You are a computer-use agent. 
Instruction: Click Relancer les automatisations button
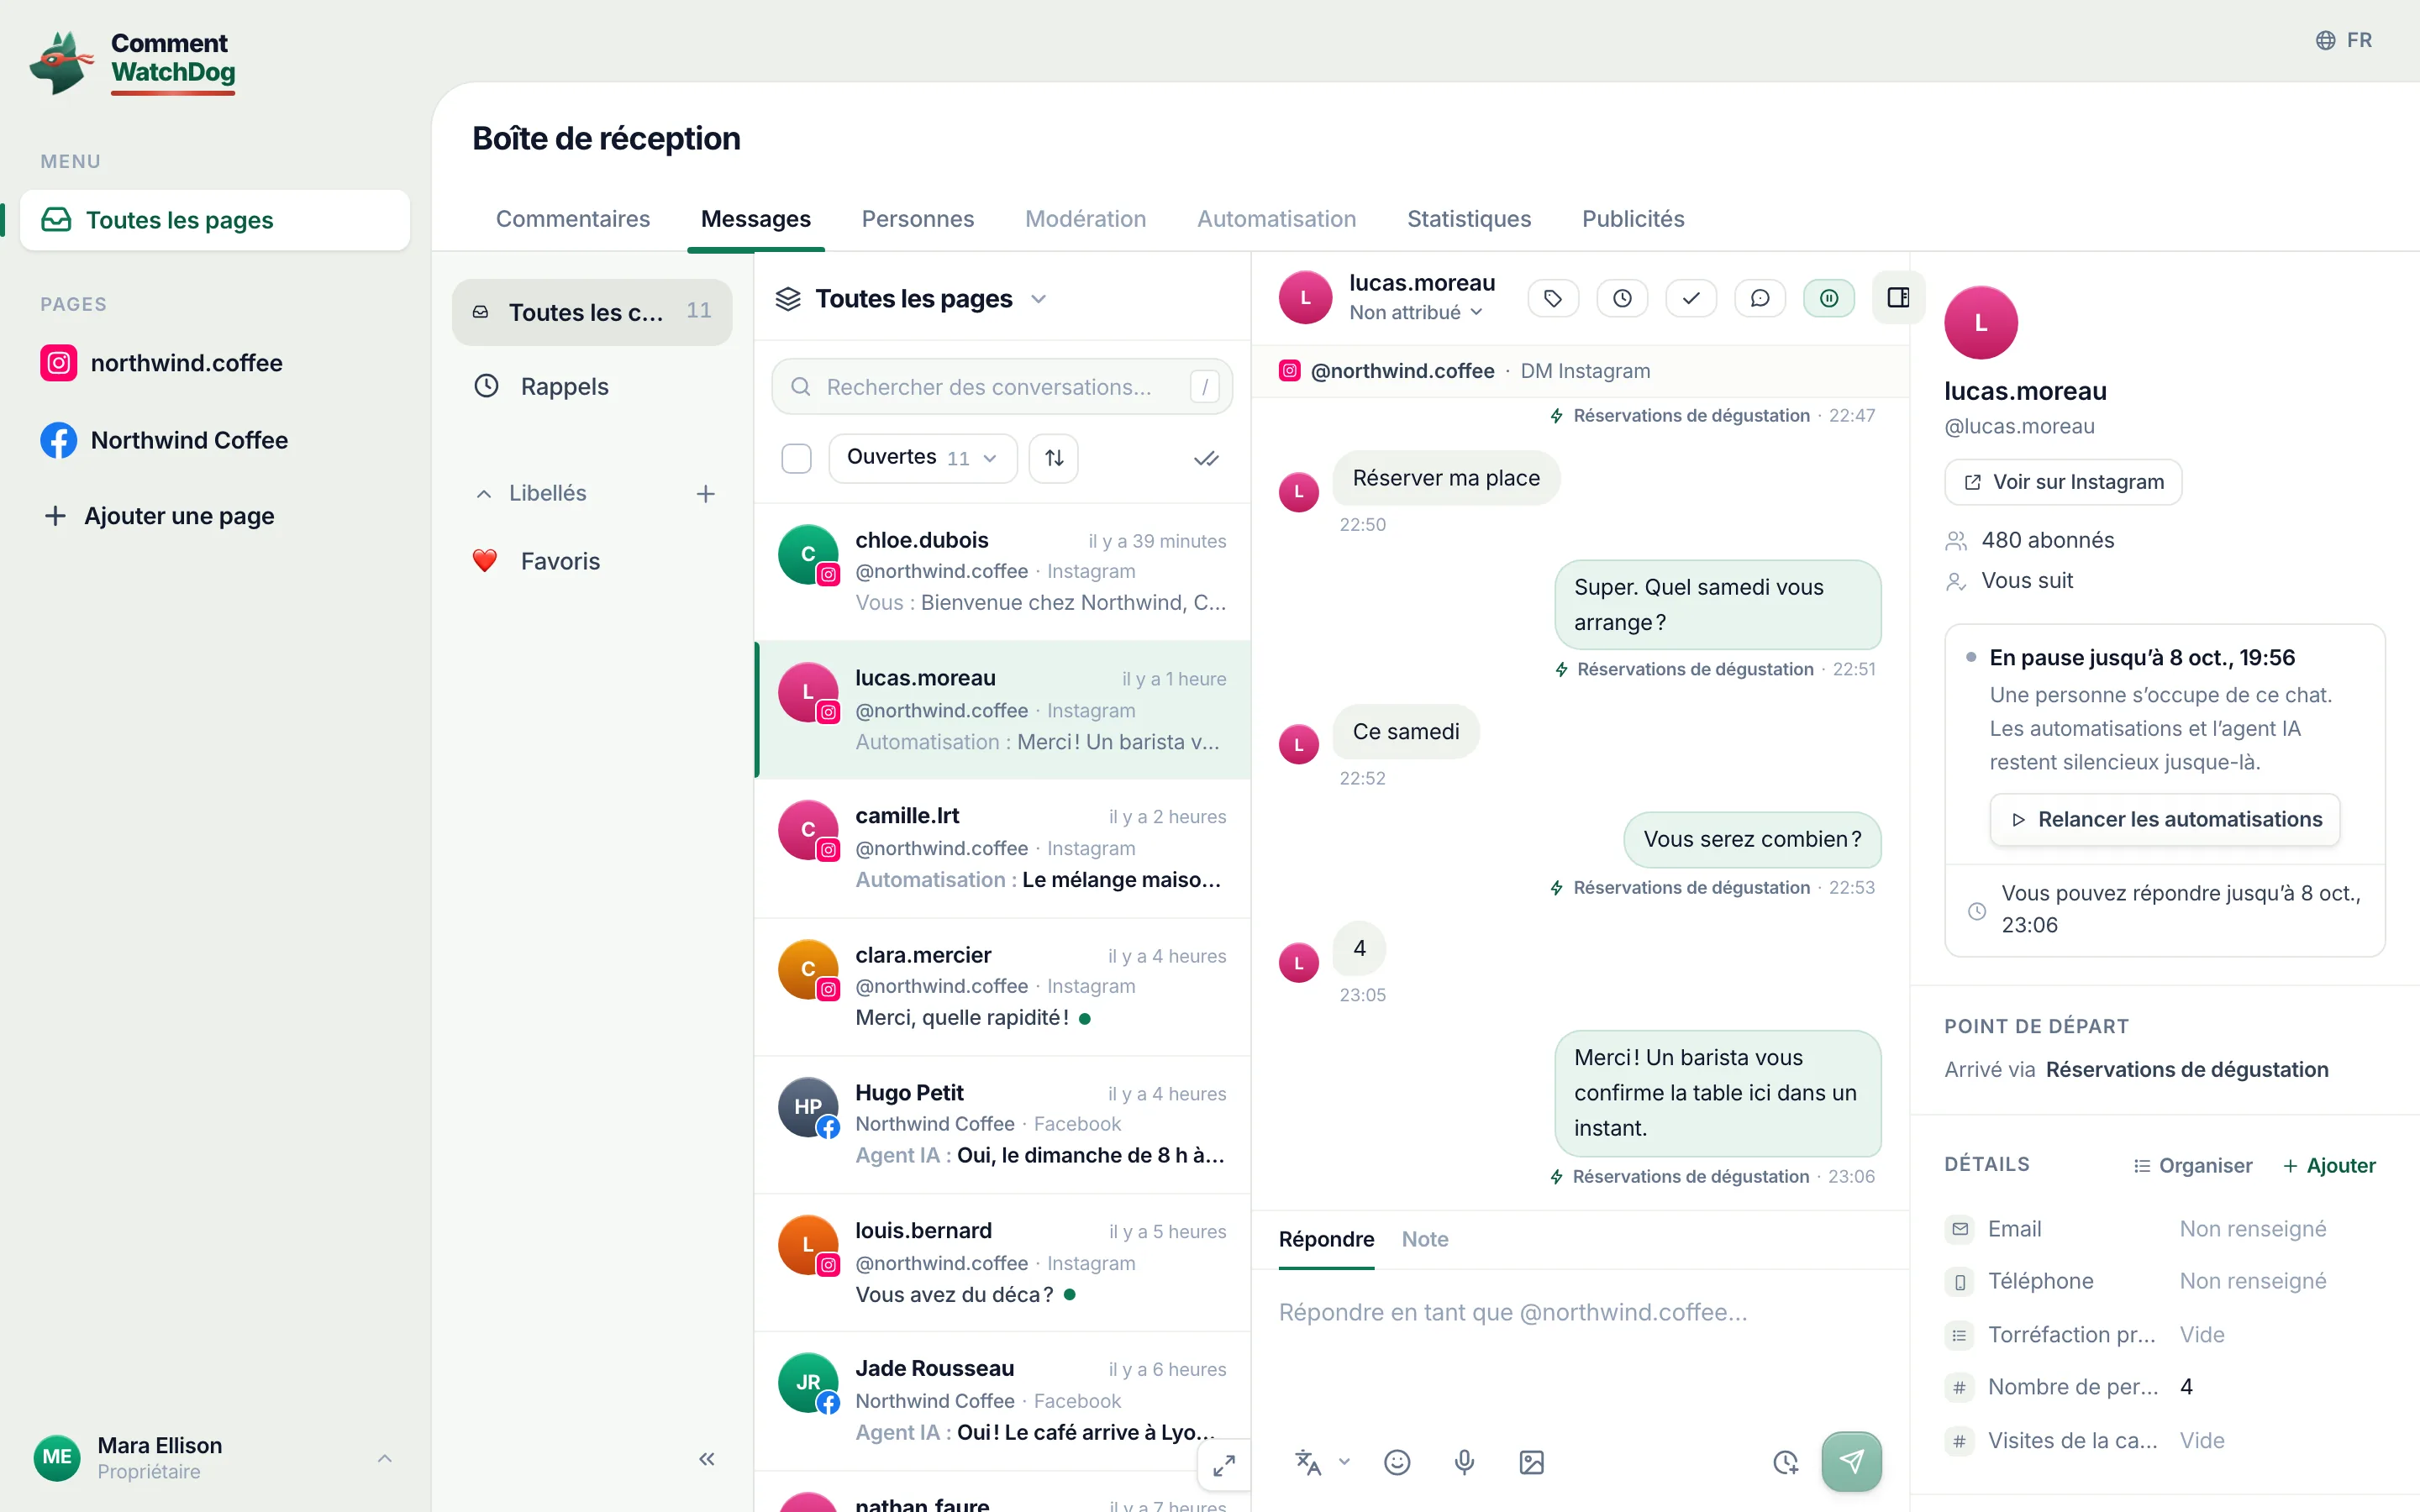tap(2165, 820)
